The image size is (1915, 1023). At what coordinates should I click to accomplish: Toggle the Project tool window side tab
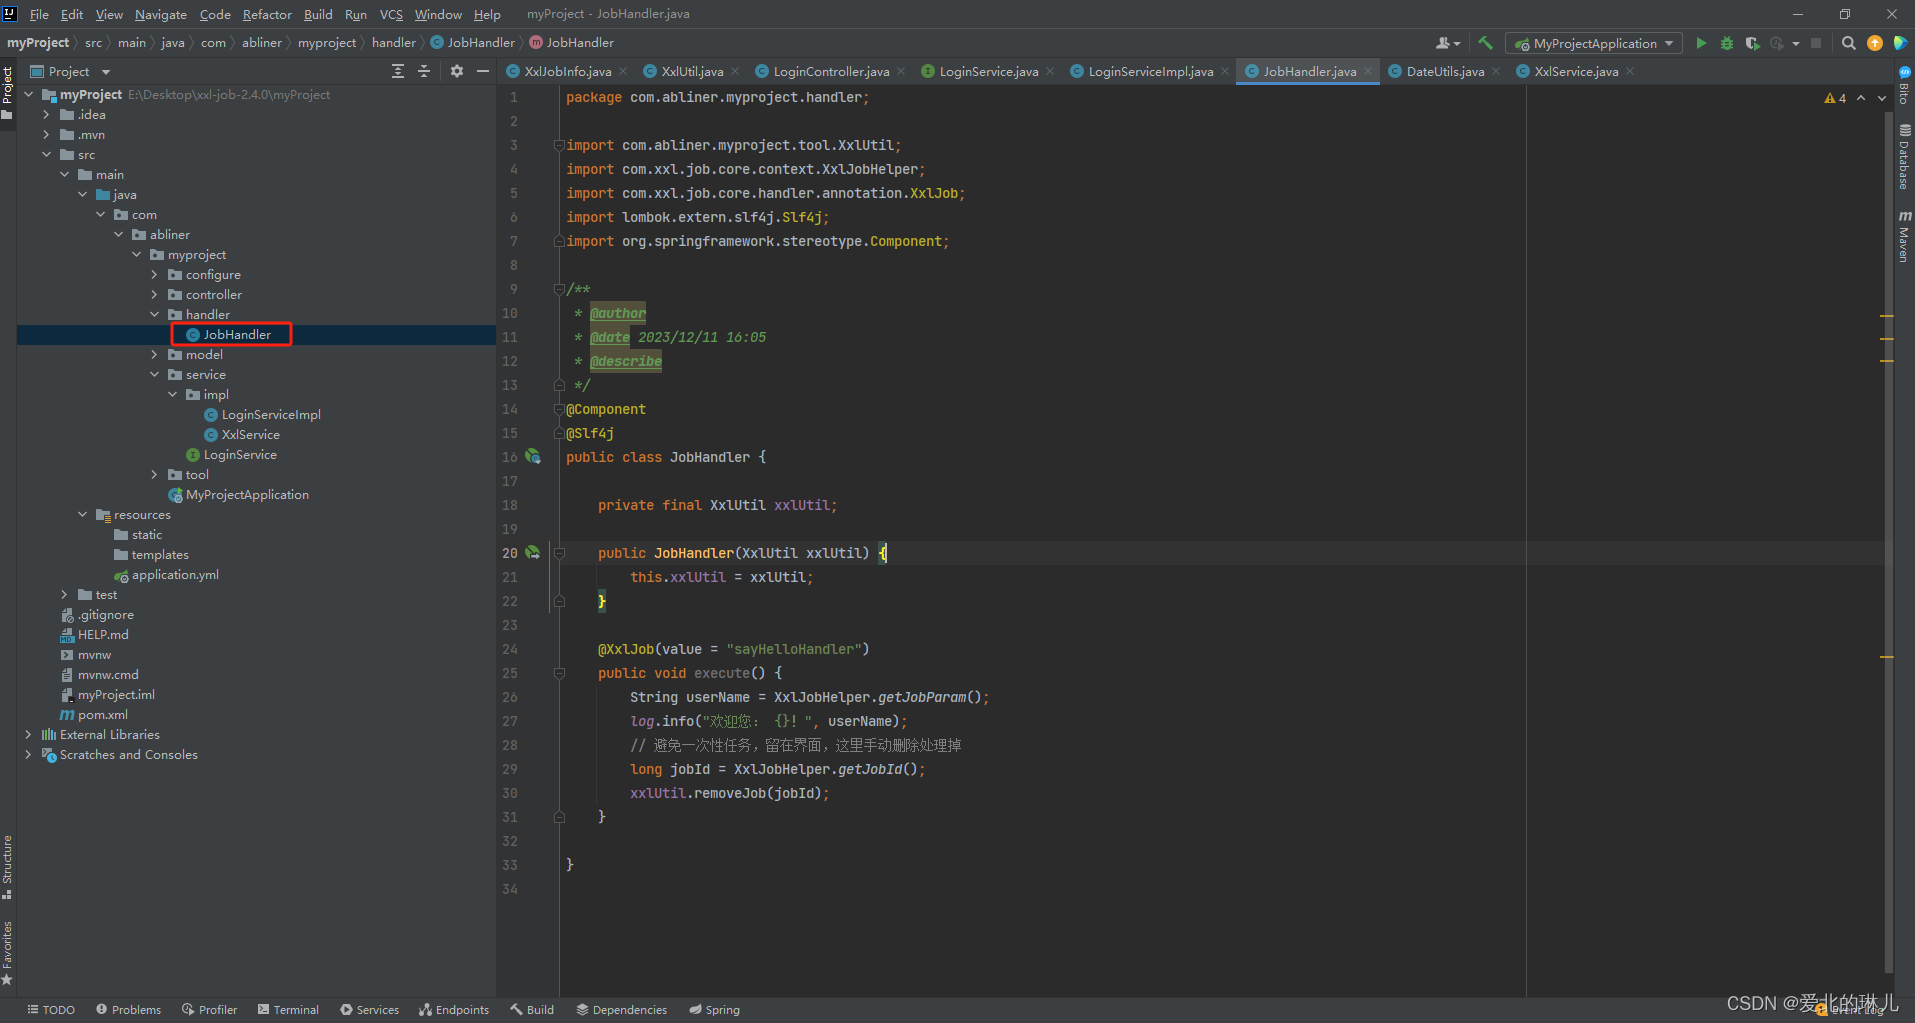[x=7, y=92]
